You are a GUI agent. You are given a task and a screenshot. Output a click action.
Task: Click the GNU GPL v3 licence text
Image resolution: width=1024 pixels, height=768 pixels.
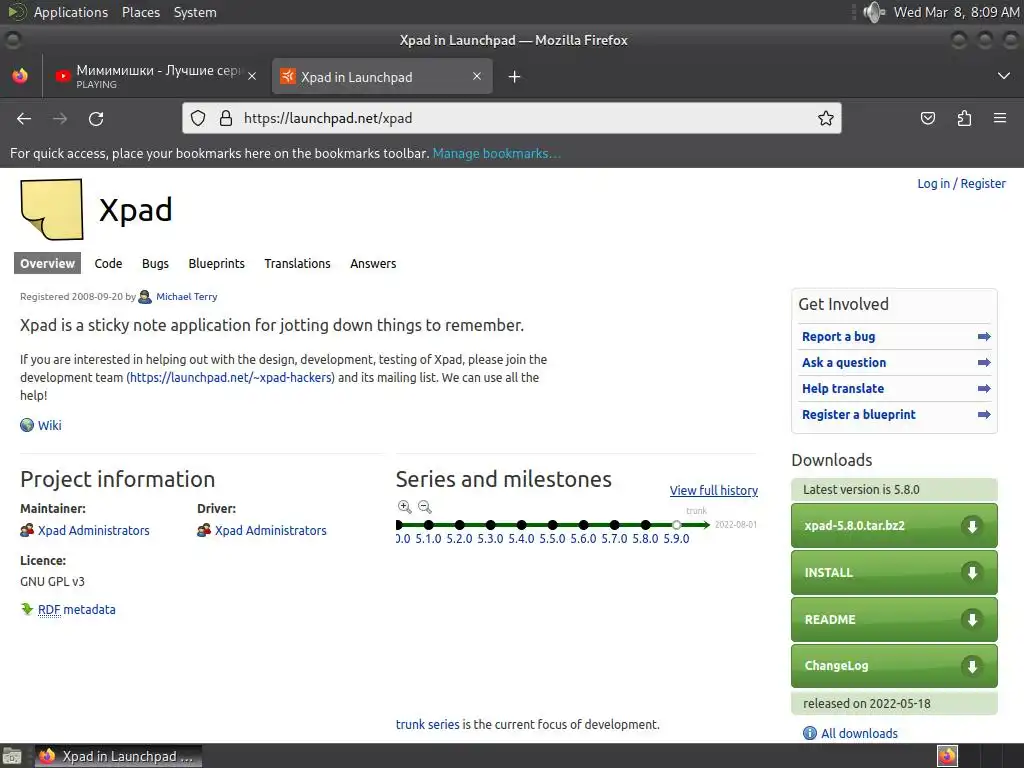(52, 581)
